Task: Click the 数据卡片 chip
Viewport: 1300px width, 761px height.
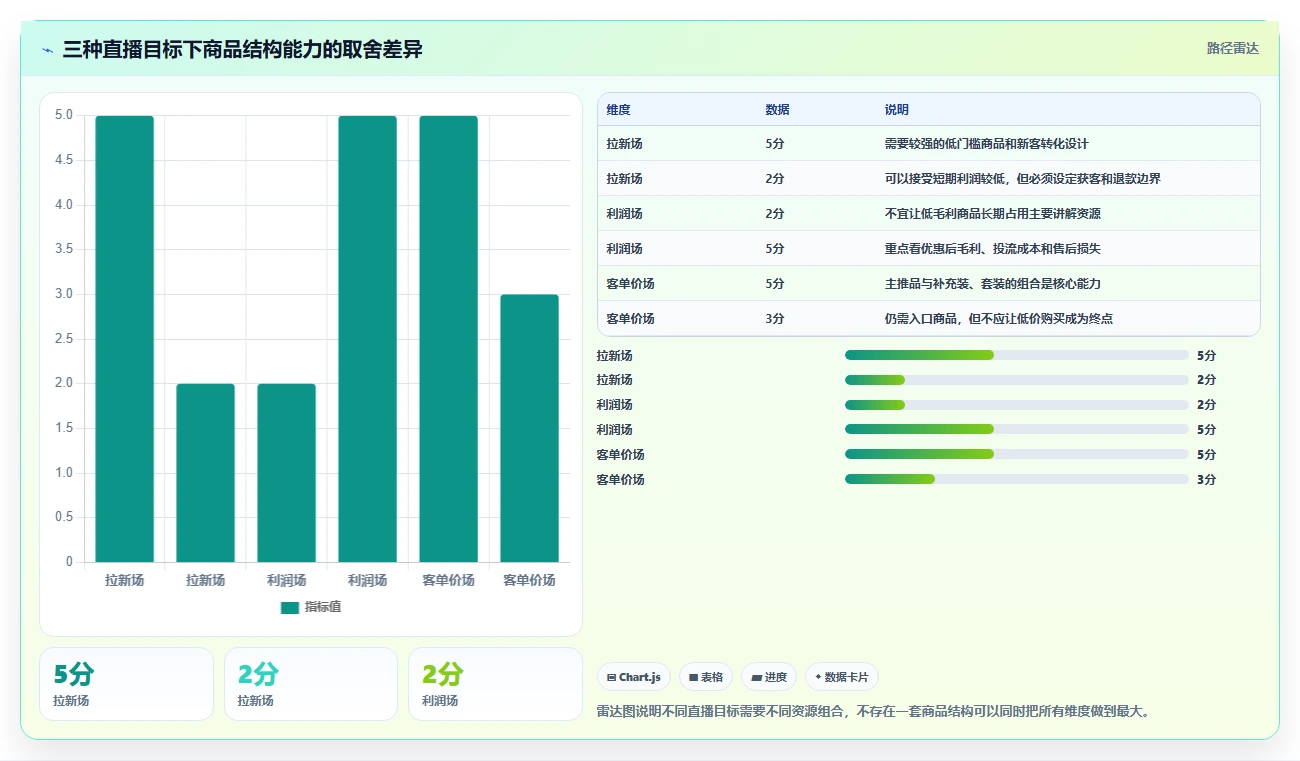Action: coord(842,677)
